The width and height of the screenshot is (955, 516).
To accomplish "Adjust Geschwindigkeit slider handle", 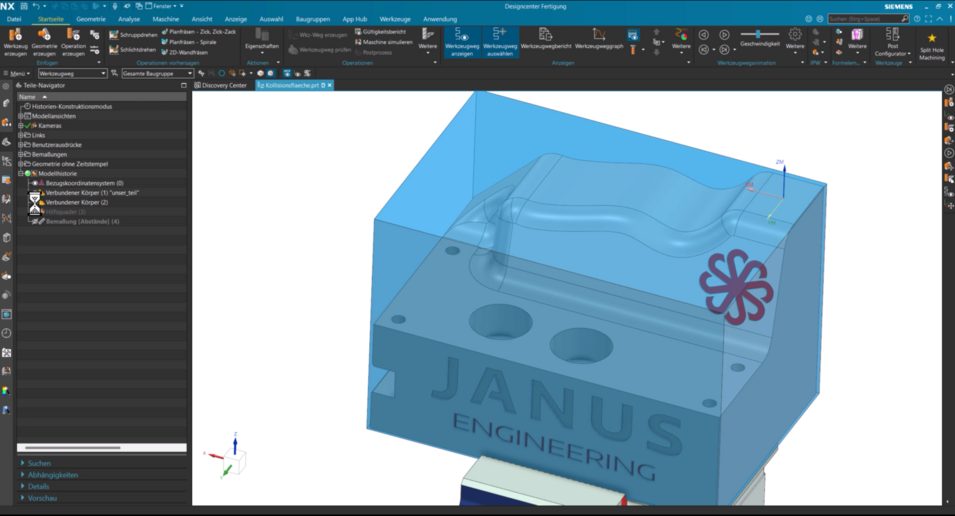I will click(x=758, y=34).
